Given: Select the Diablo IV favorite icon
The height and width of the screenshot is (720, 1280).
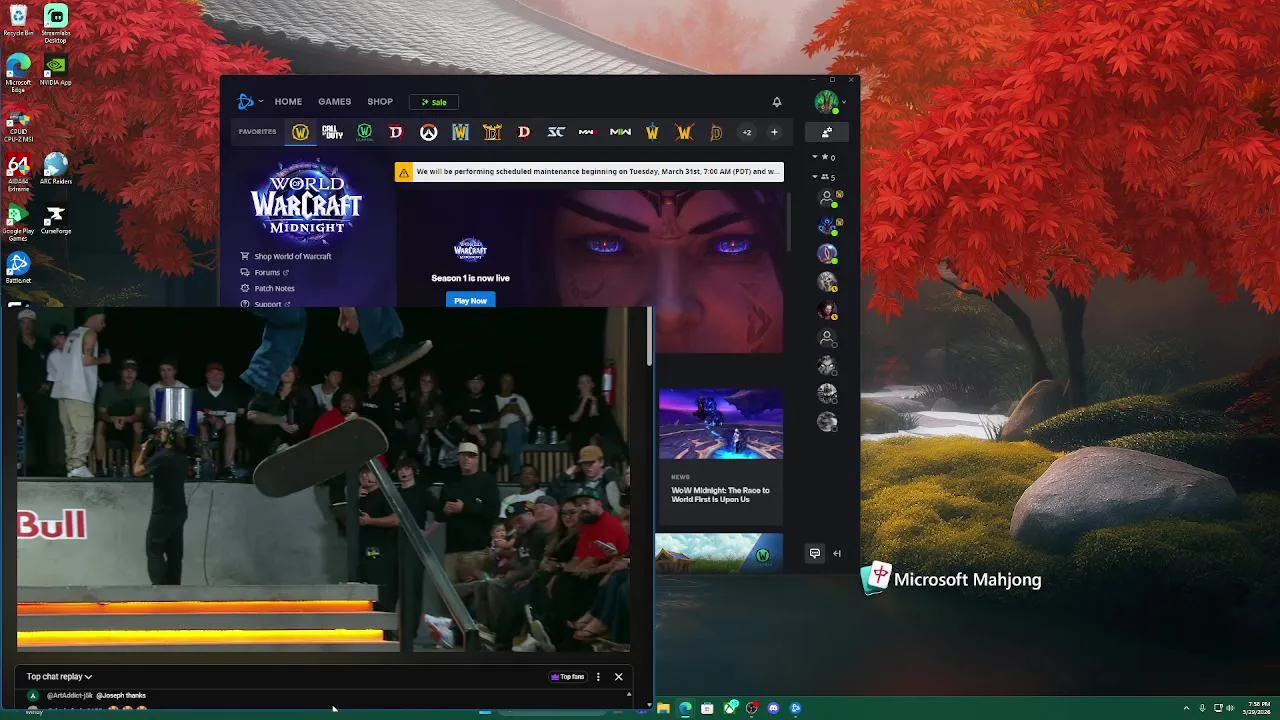Looking at the screenshot, I should tap(396, 132).
